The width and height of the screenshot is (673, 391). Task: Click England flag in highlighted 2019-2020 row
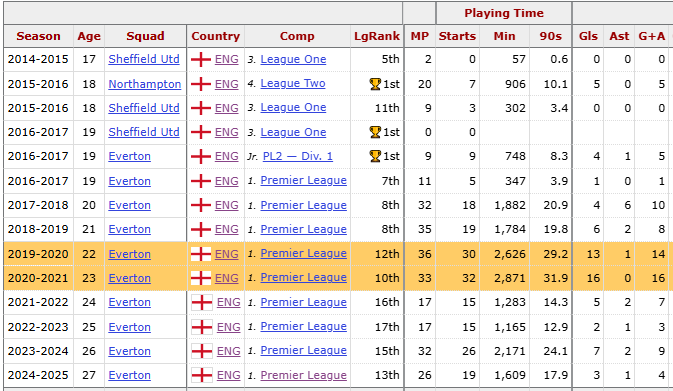pyautogui.click(x=200, y=254)
